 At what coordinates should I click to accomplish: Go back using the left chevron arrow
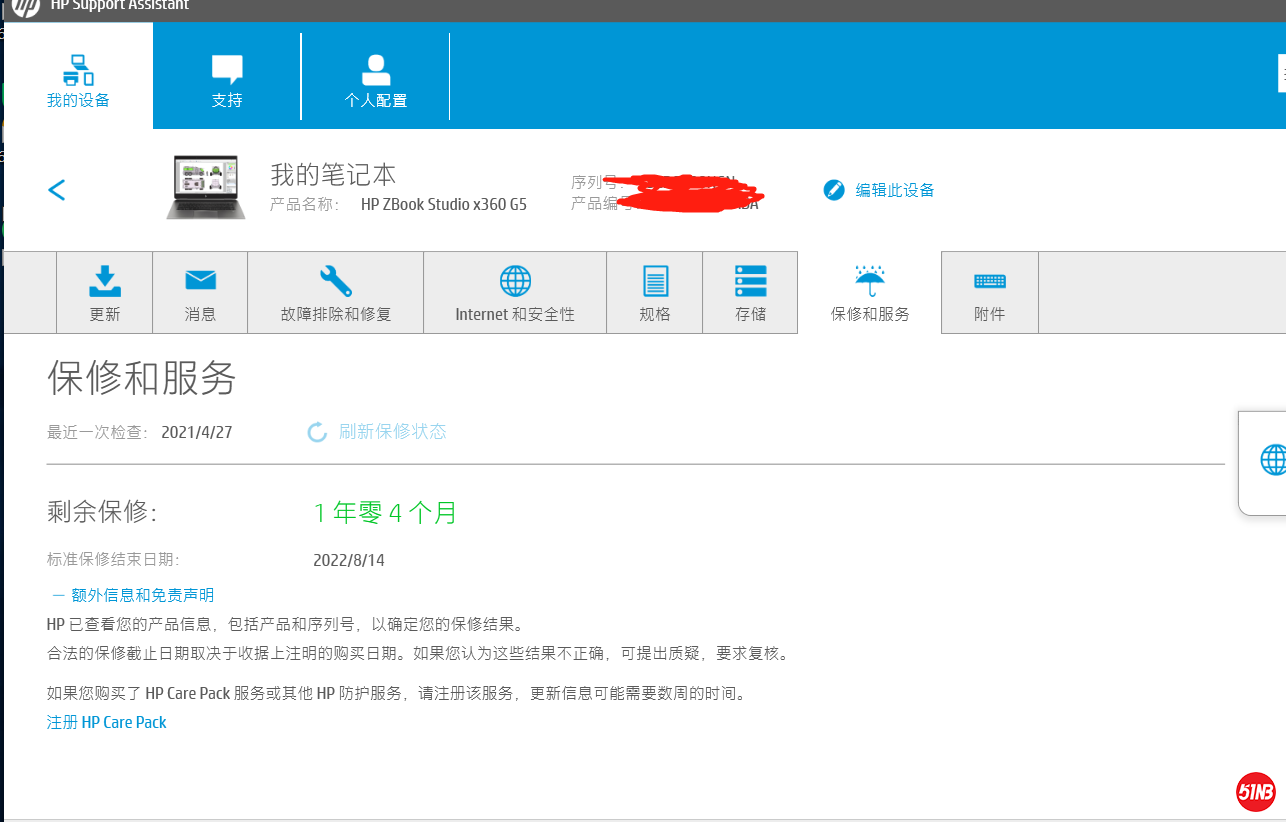pyautogui.click(x=57, y=190)
